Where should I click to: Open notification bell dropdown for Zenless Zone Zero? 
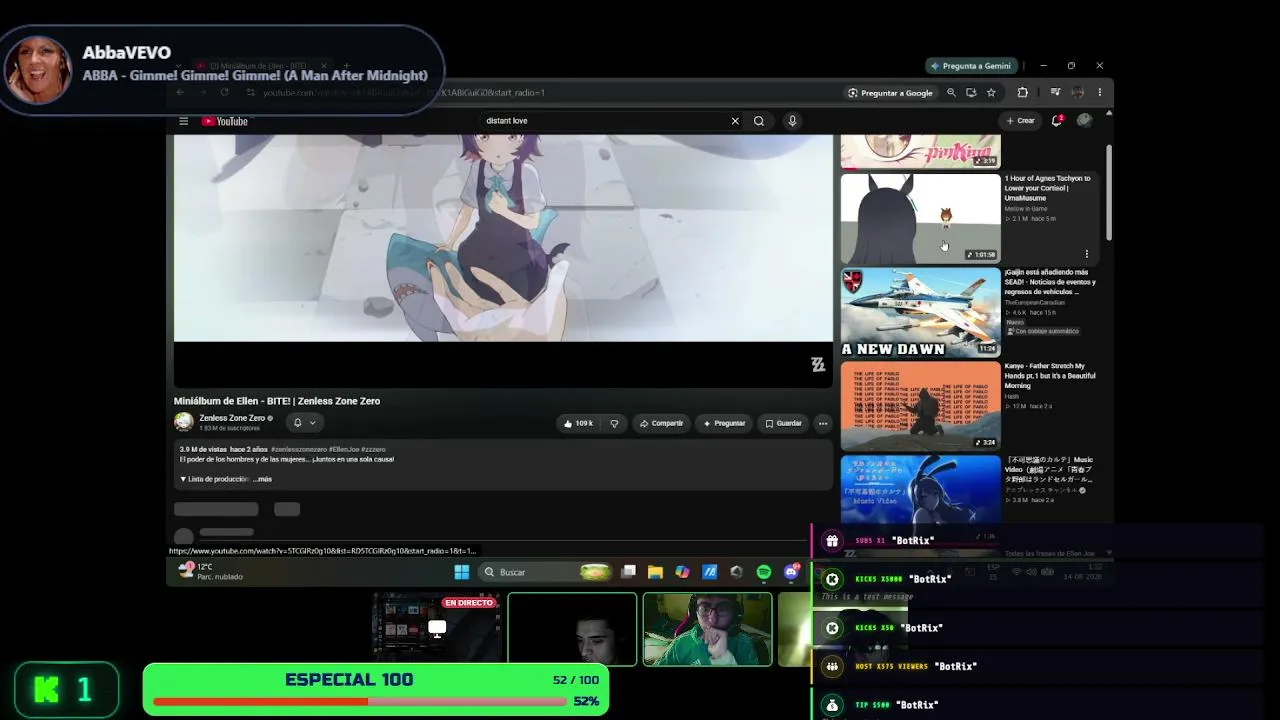304,422
